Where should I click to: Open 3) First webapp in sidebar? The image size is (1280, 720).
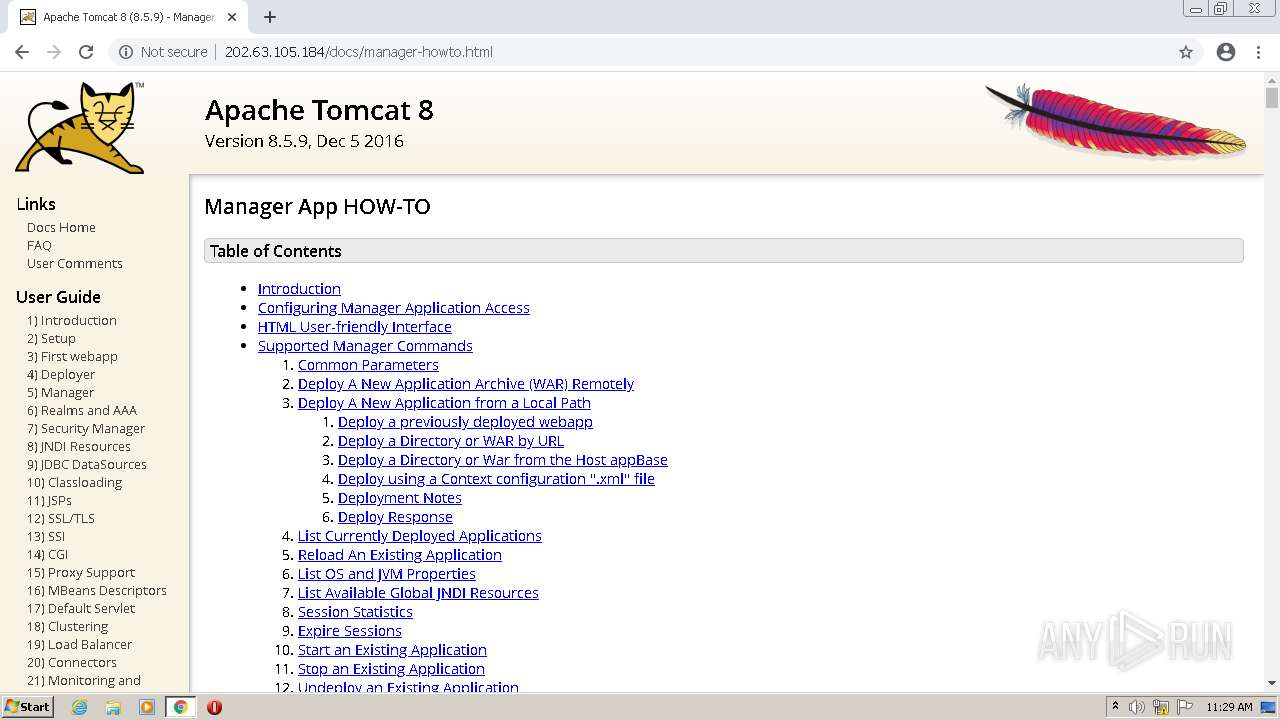click(x=72, y=356)
